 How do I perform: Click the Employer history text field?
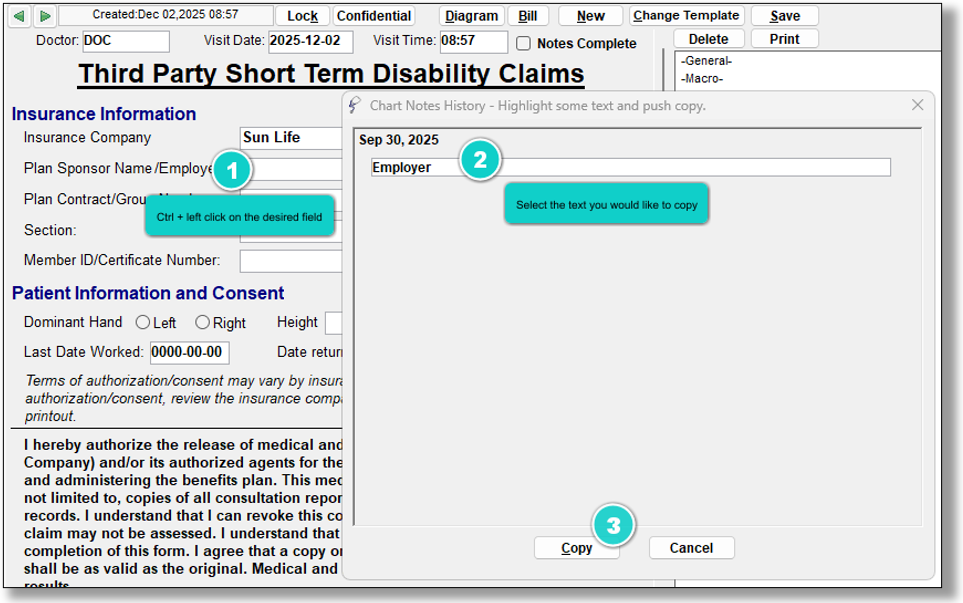(630, 167)
